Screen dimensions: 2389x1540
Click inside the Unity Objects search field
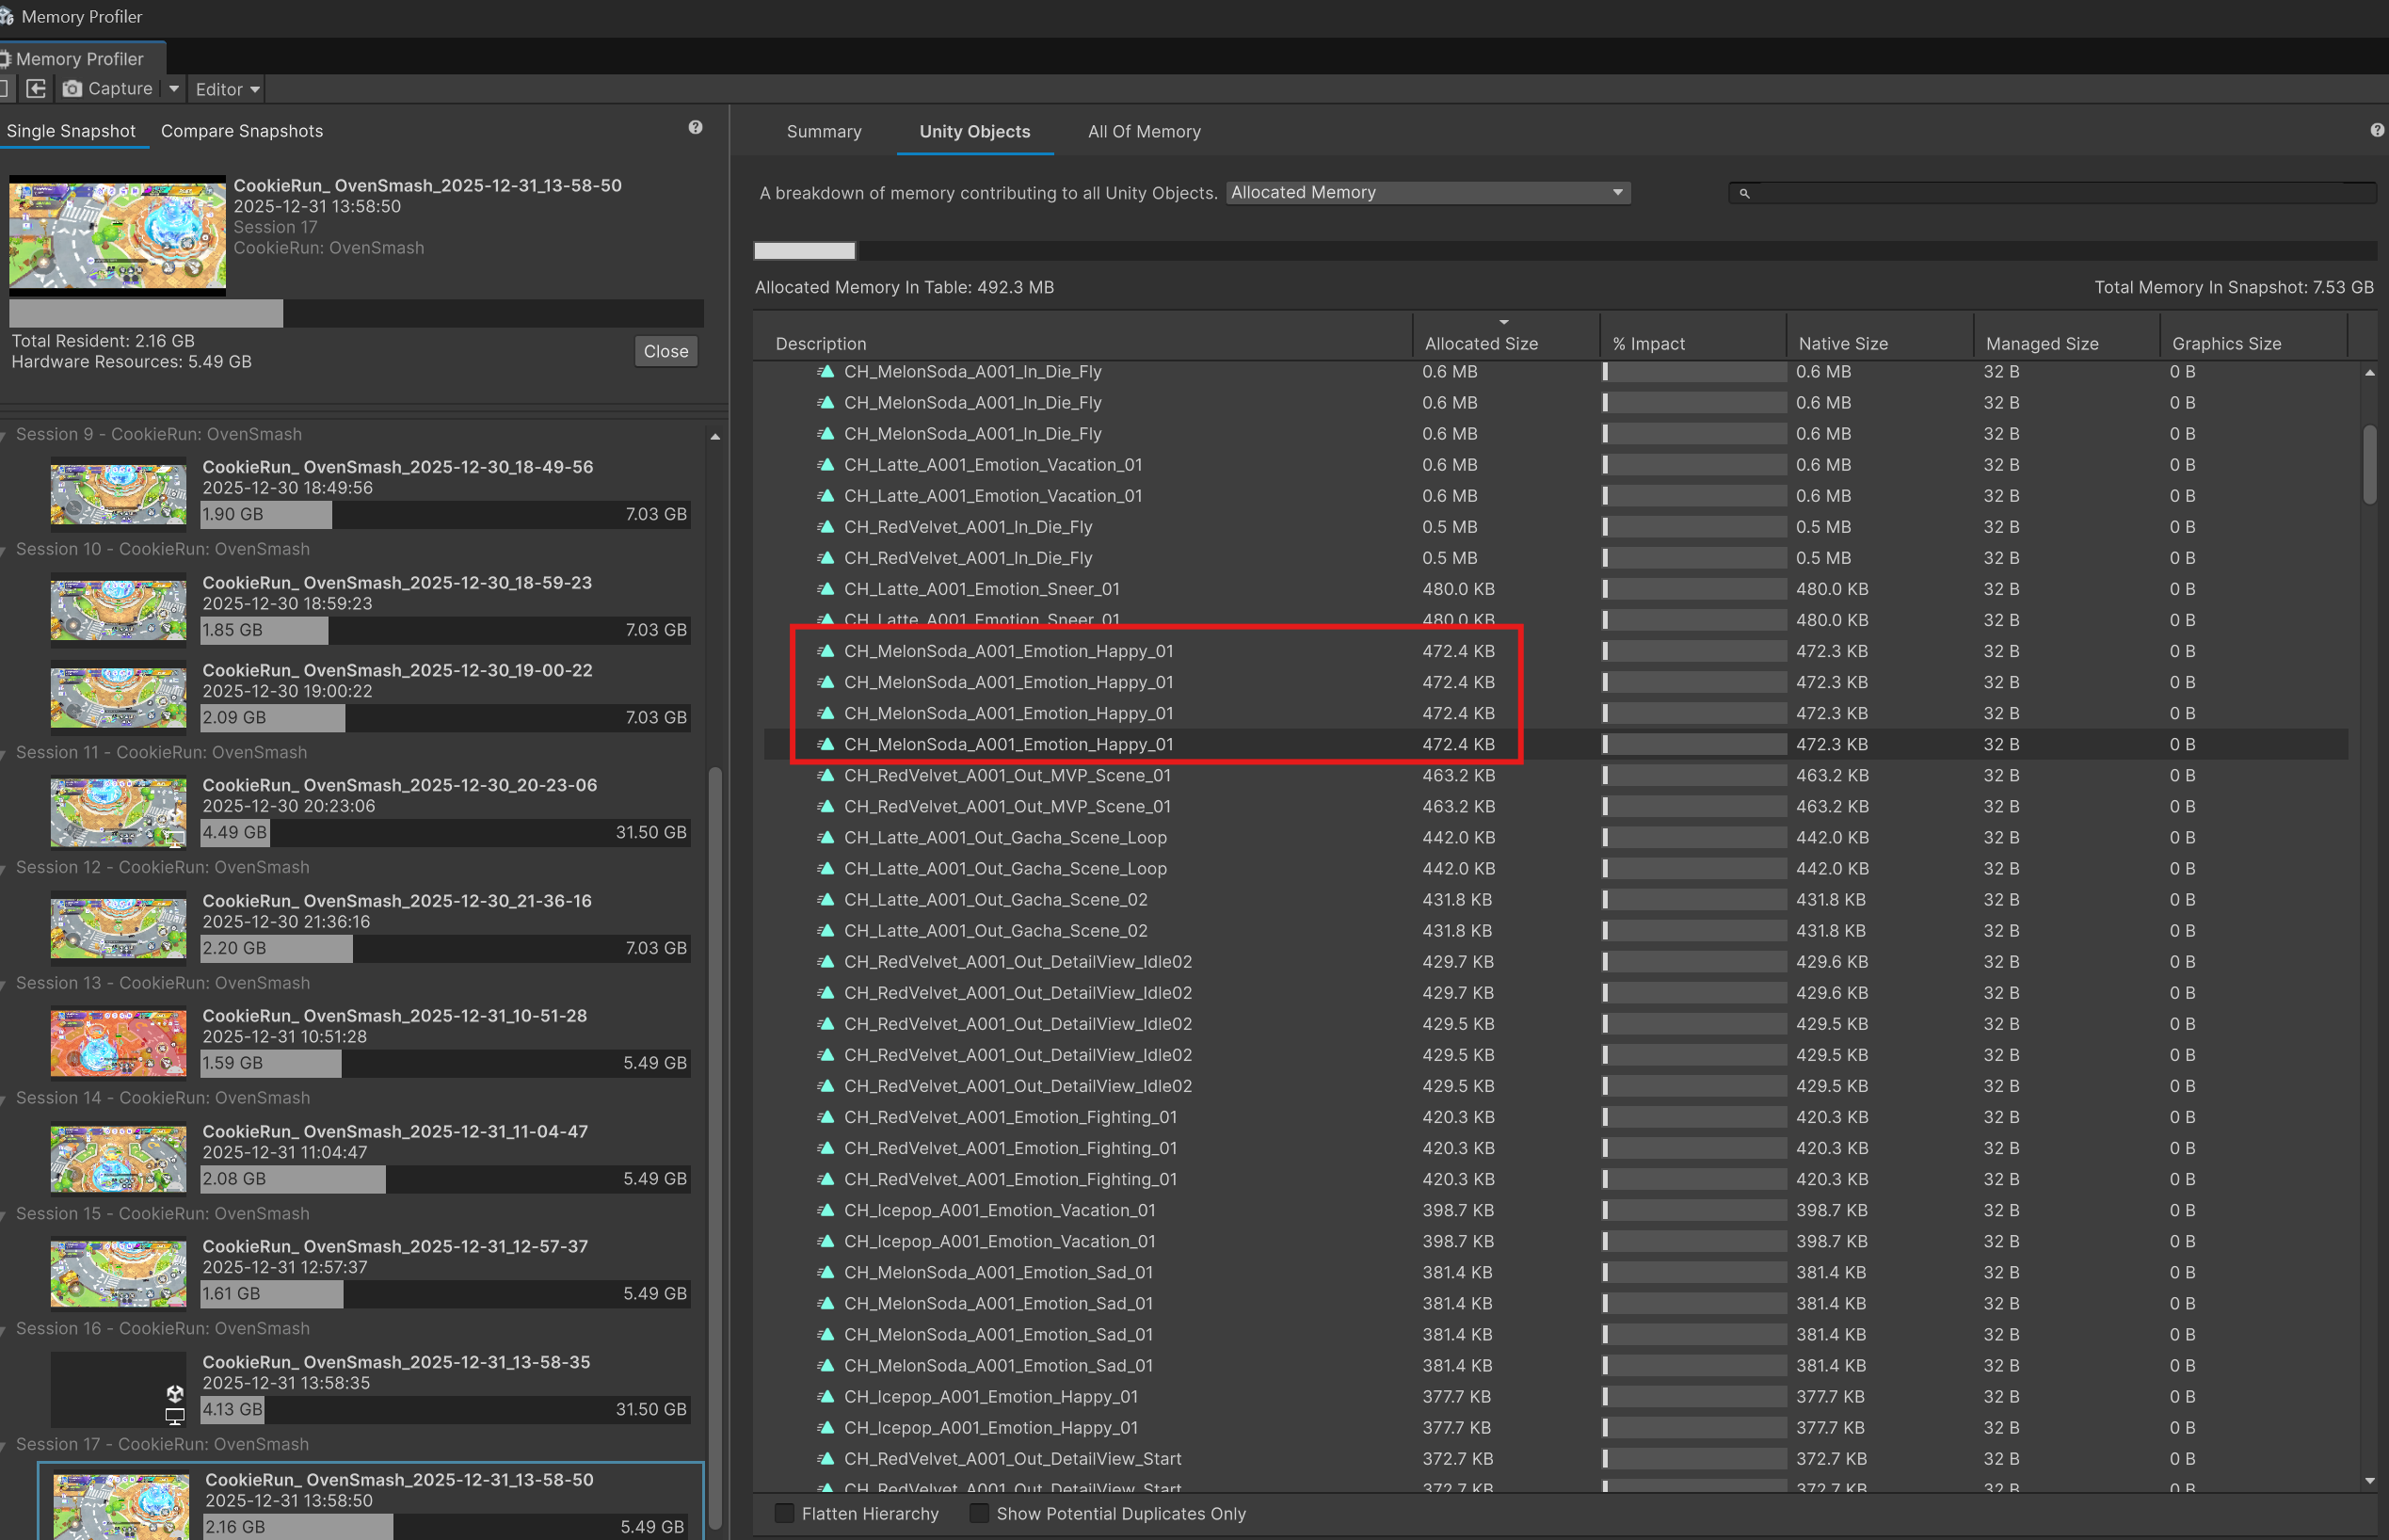[x=2052, y=193]
